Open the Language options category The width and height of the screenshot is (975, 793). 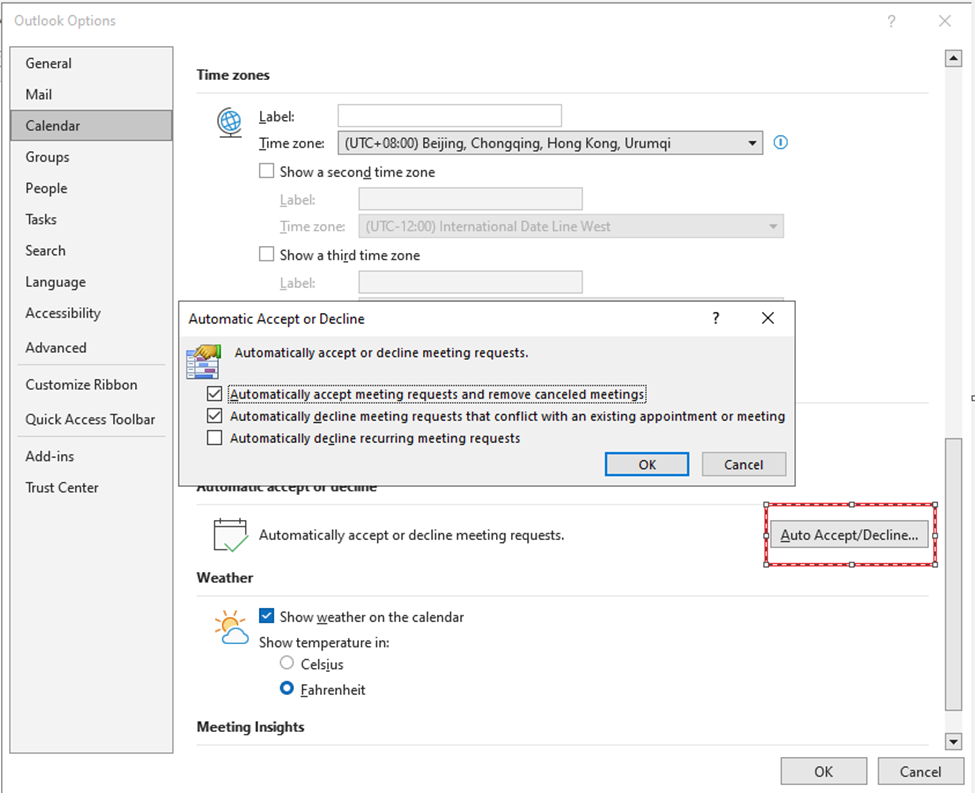[x=91, y=282]
